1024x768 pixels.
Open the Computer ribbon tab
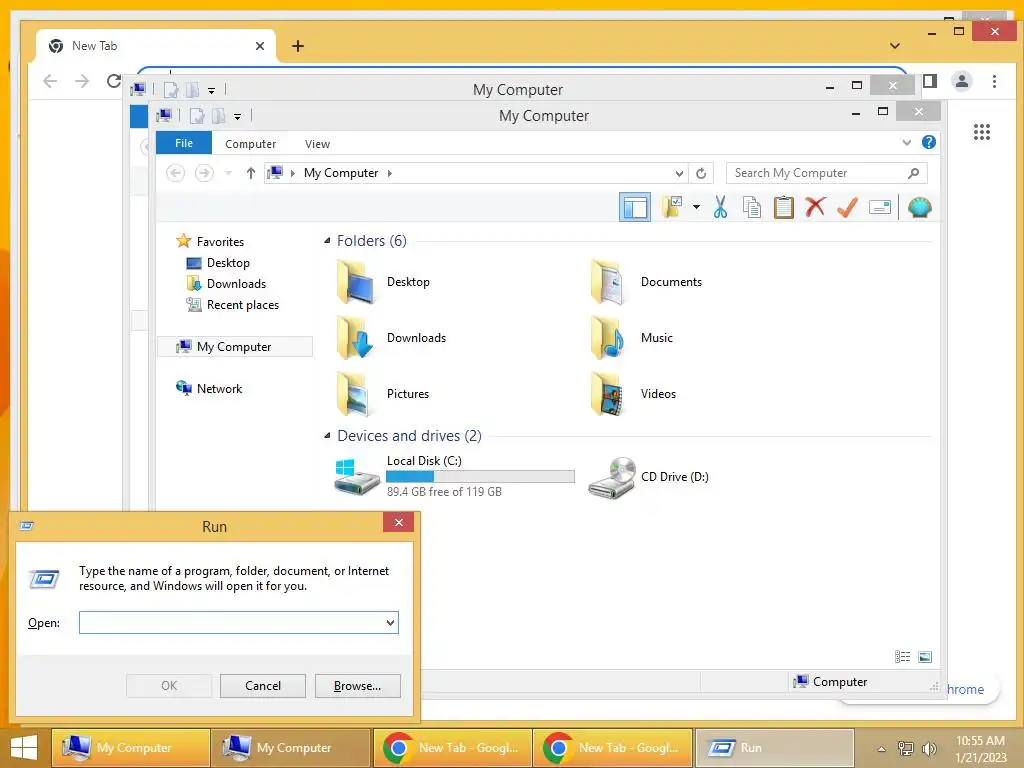(250, 144)
